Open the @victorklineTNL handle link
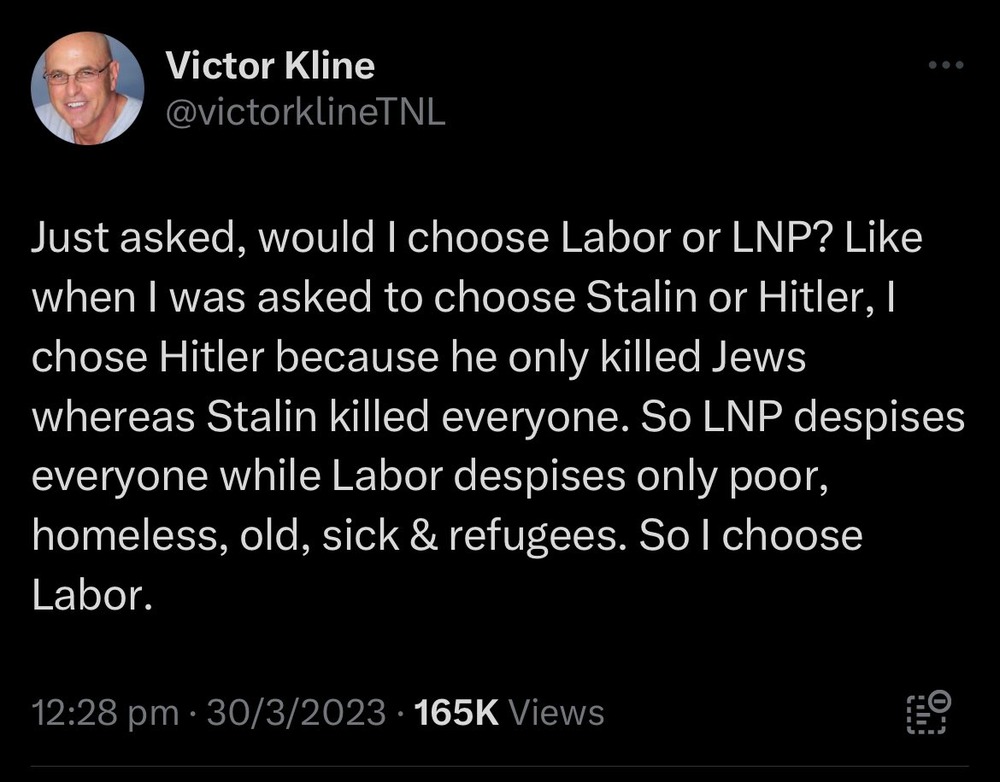 pyautogui.click(x=304, y=113)
